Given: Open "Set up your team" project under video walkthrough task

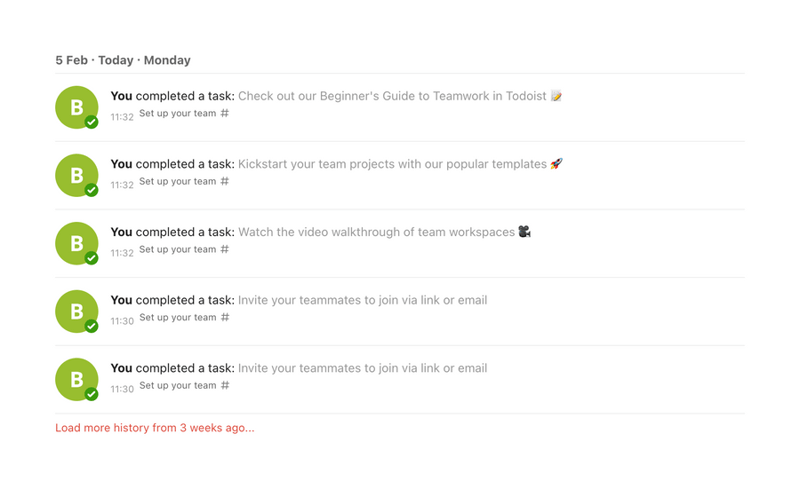Looking at the screenshot, I should point(178,249).
